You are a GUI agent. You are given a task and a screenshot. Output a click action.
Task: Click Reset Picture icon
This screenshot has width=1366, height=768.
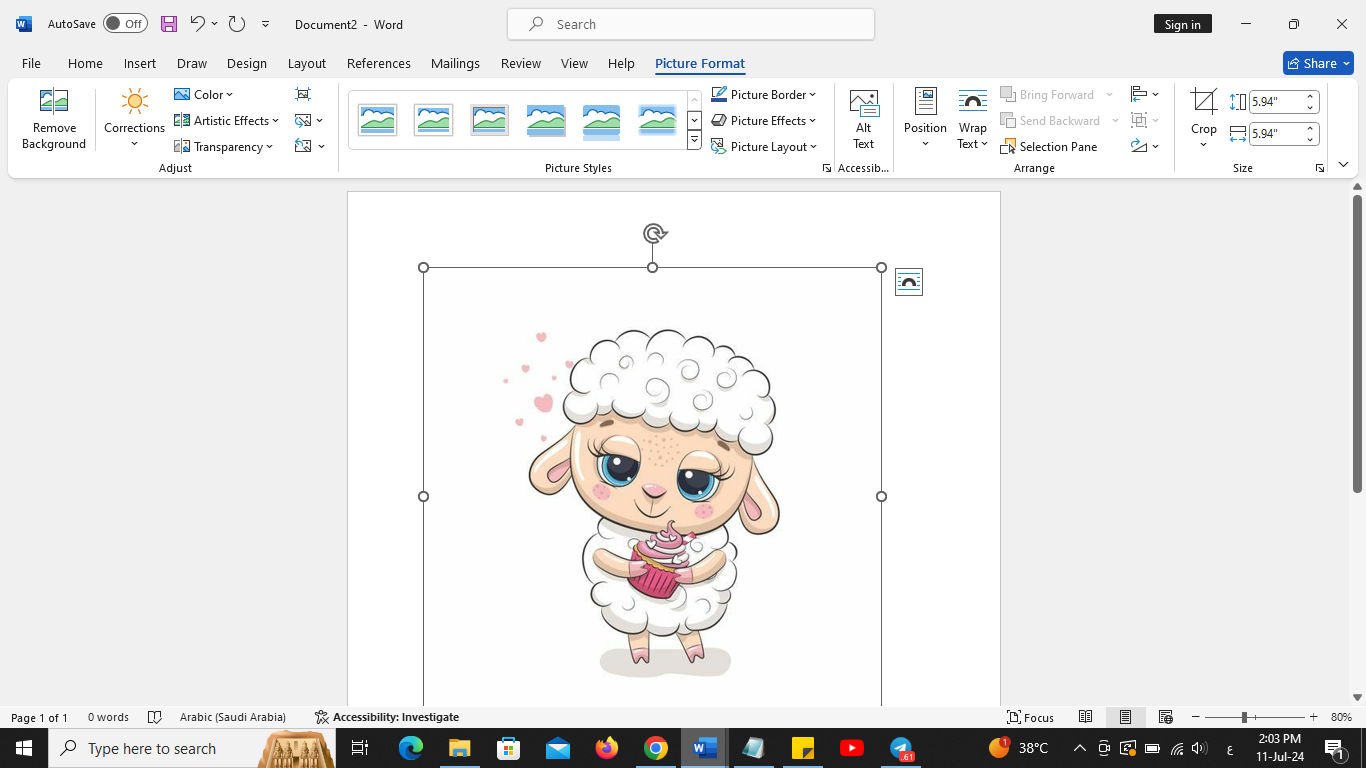click(x=309, y=146)
